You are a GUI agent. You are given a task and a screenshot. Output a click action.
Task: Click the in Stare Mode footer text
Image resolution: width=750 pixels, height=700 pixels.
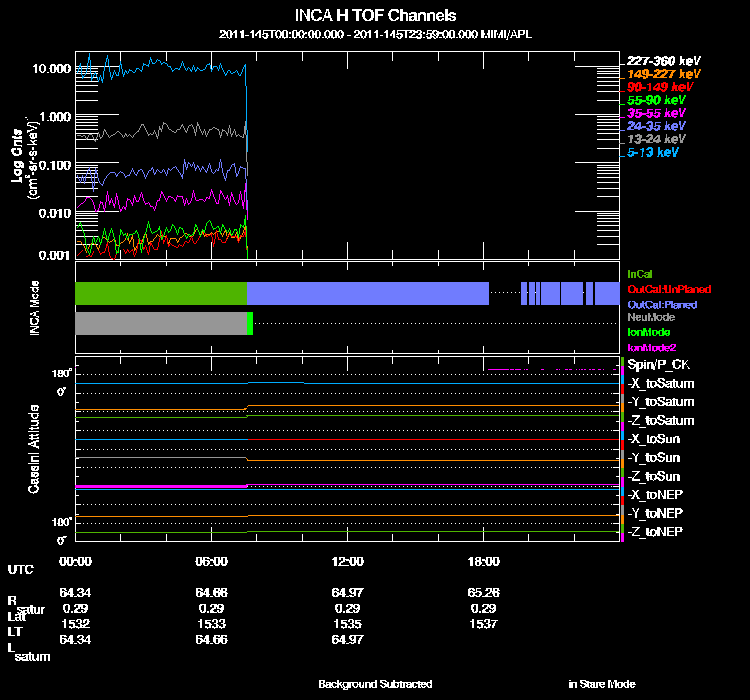[601, 684]
